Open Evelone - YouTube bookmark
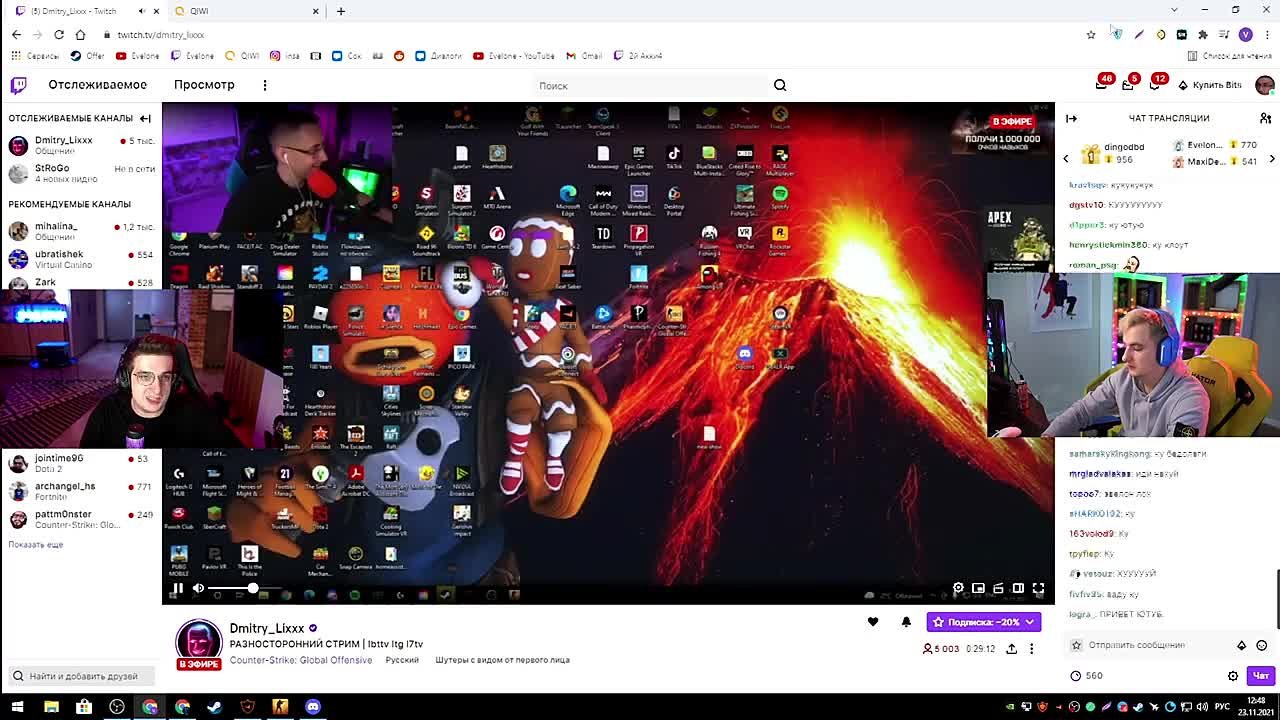Image resolution: width=1280 pixels, height=720 pixels. pos(514,56)
